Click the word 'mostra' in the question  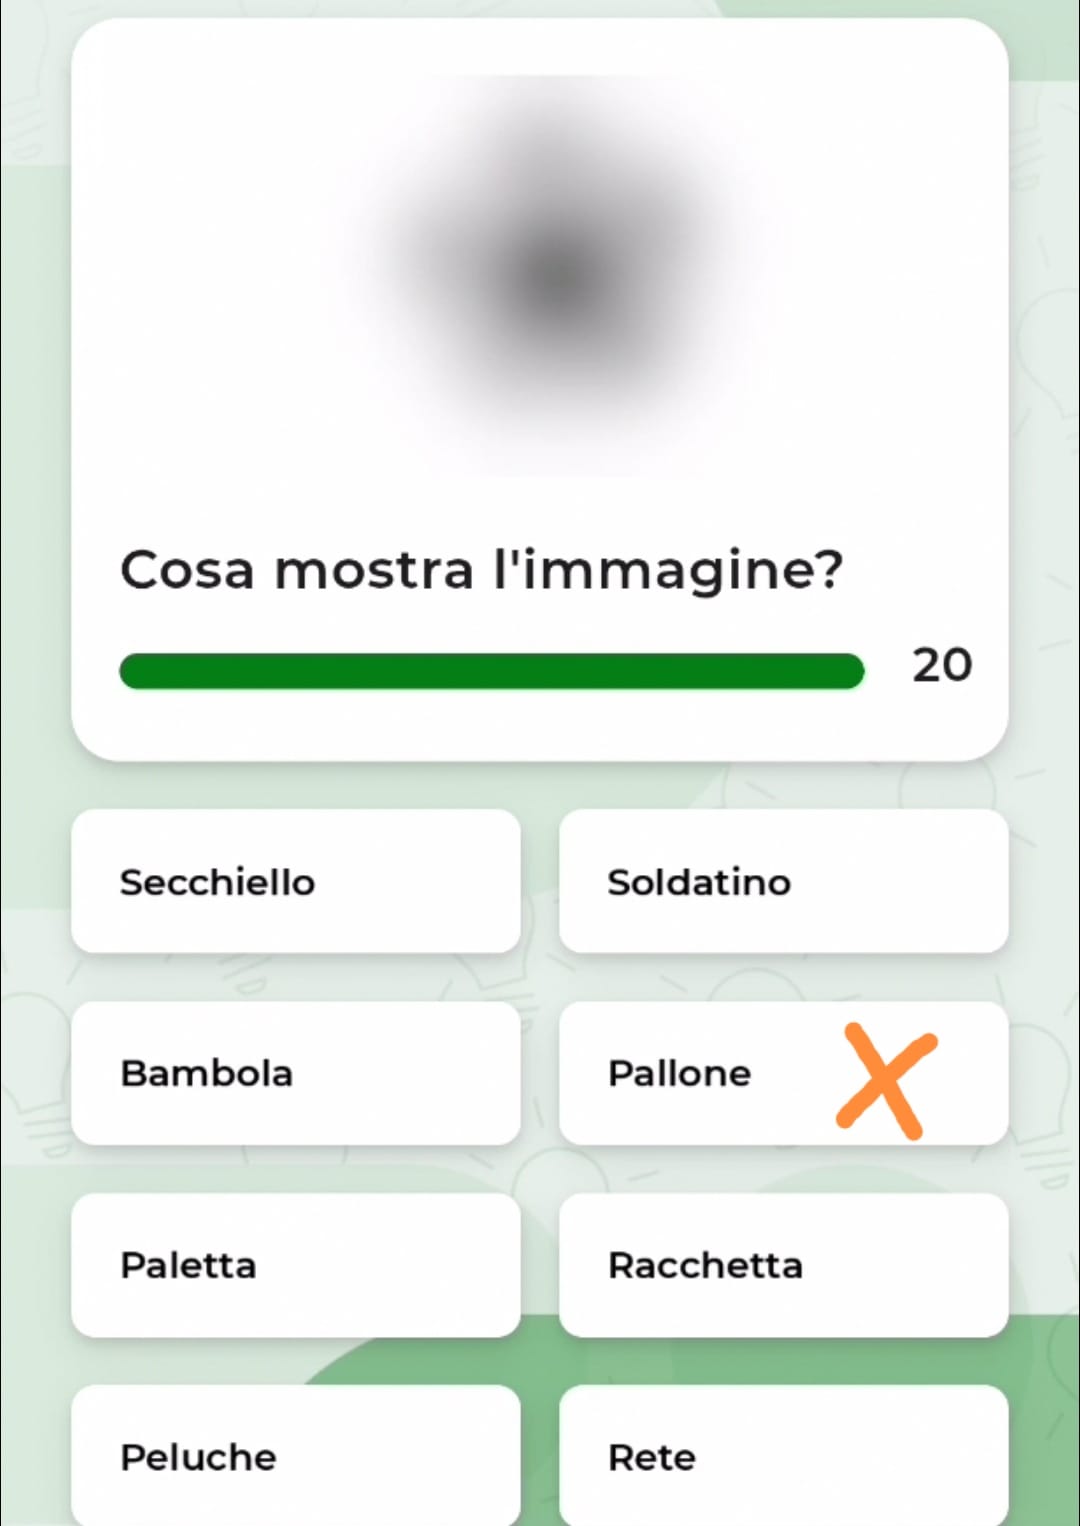pos(373,570)
